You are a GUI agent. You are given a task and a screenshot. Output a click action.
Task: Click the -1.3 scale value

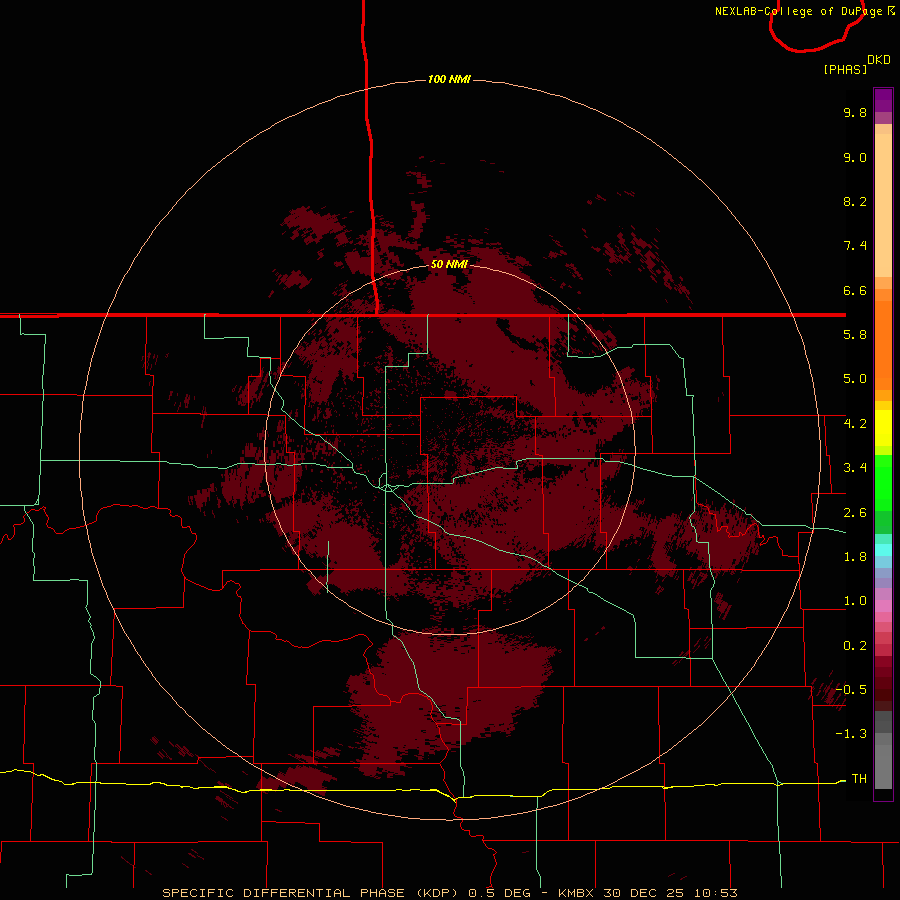pyautogui.click(x=851, y=734)
